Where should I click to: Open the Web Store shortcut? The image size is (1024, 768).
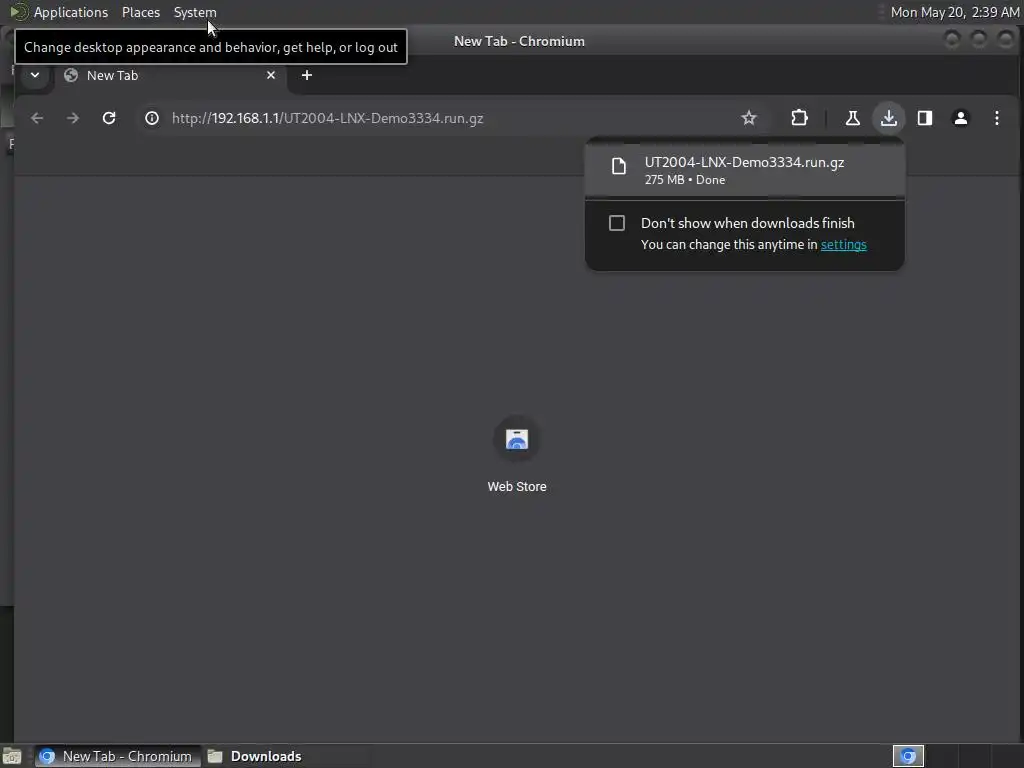517,455
